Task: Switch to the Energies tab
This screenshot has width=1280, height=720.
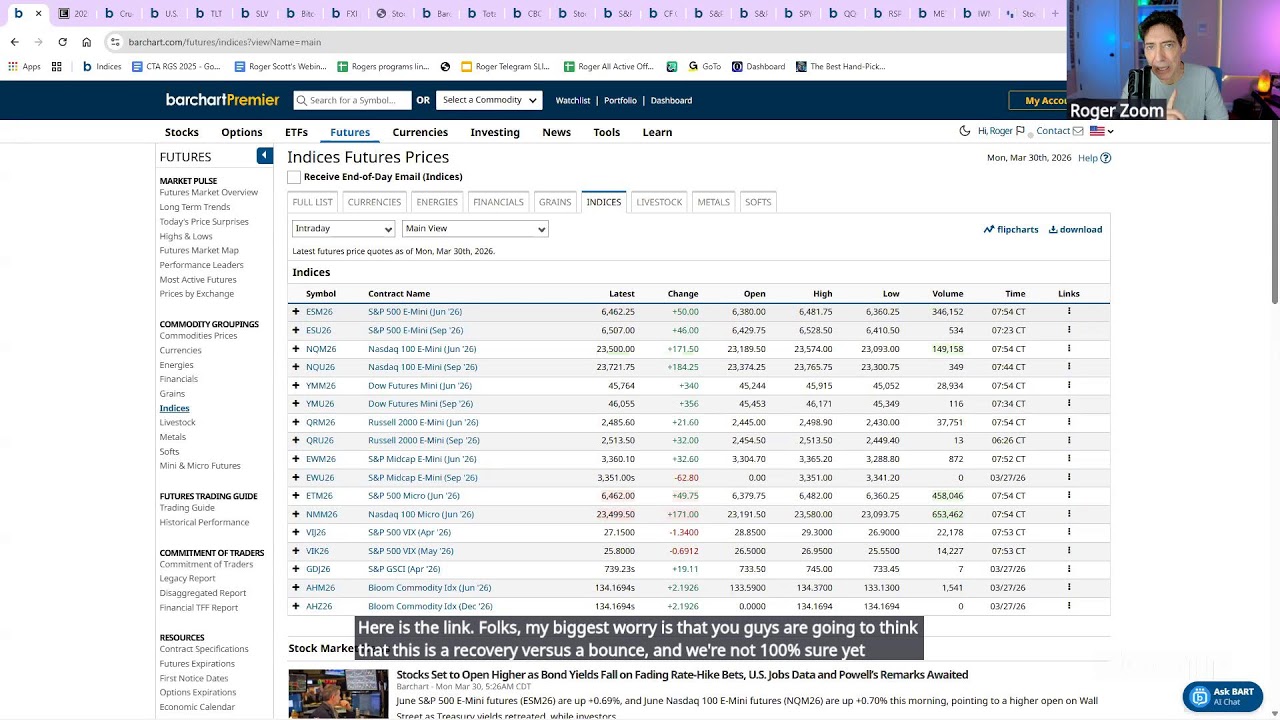Action: [x=437, y=202]
